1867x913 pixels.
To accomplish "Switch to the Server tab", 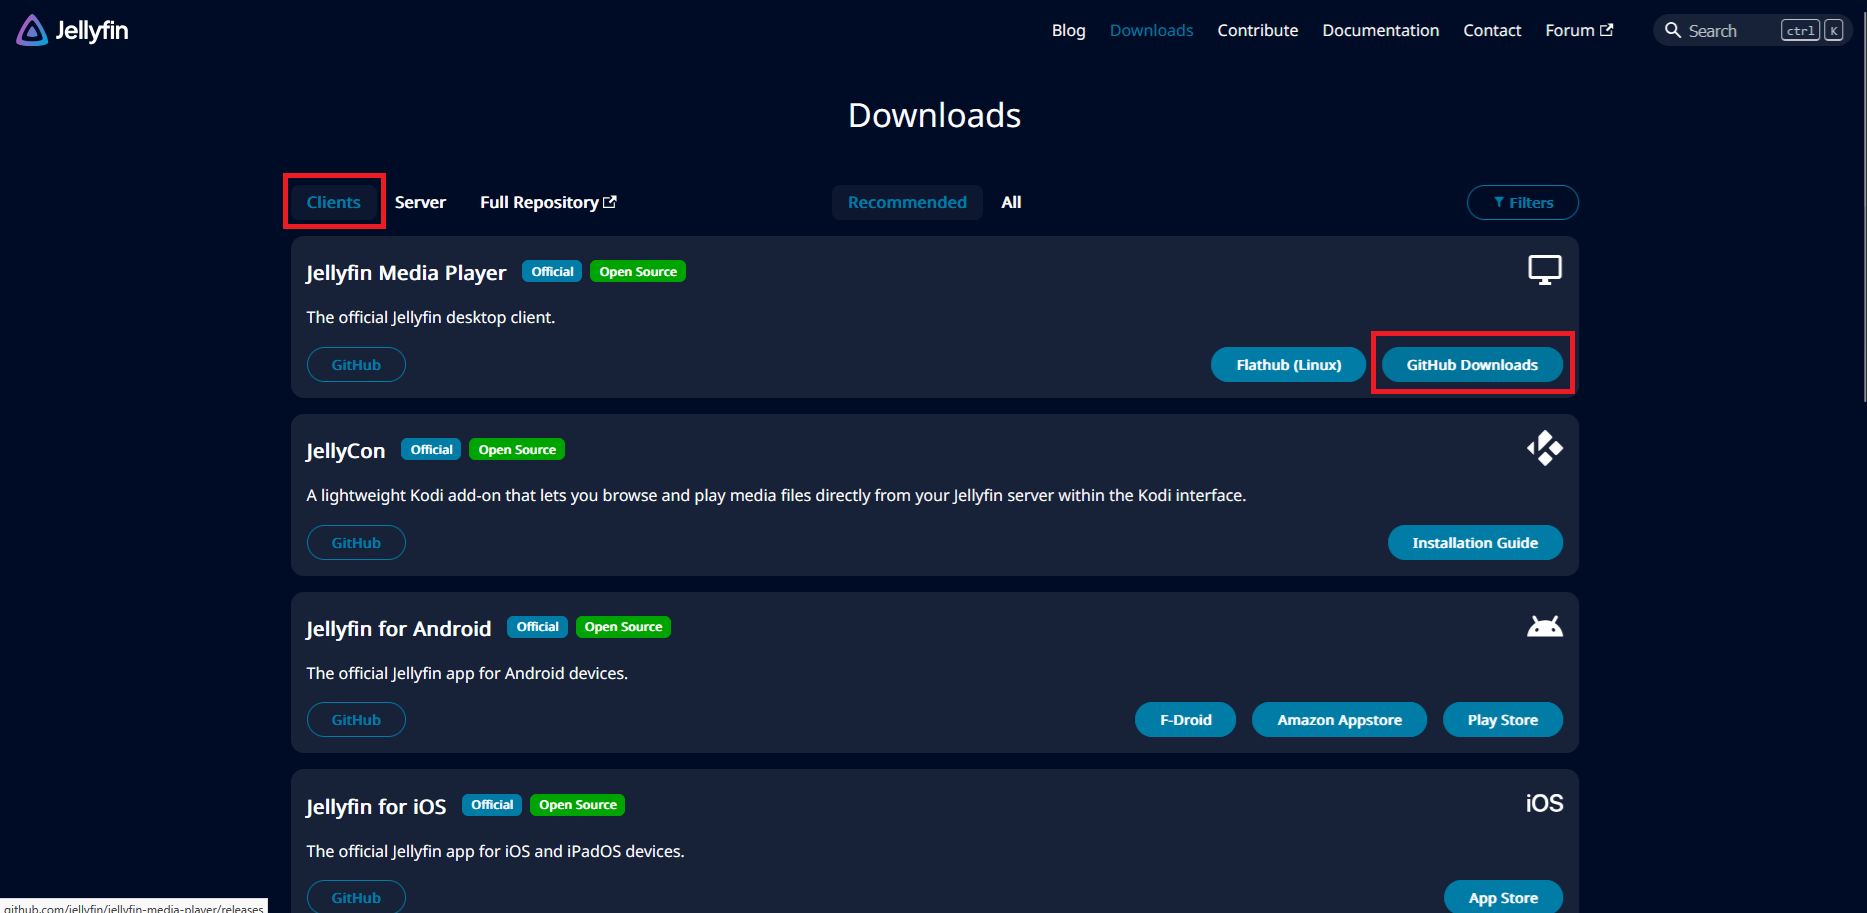I will tap(420, 202).
